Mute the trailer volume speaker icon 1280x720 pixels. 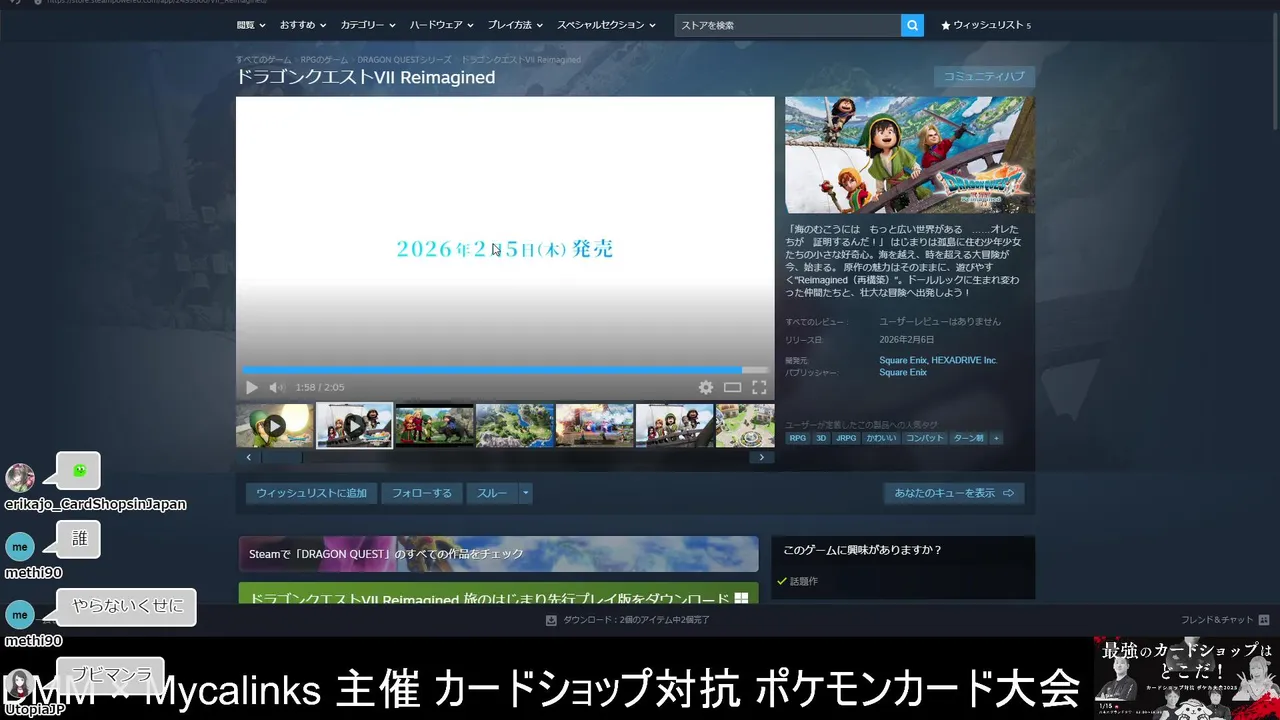pyautogui.click(x=277, y=387)
